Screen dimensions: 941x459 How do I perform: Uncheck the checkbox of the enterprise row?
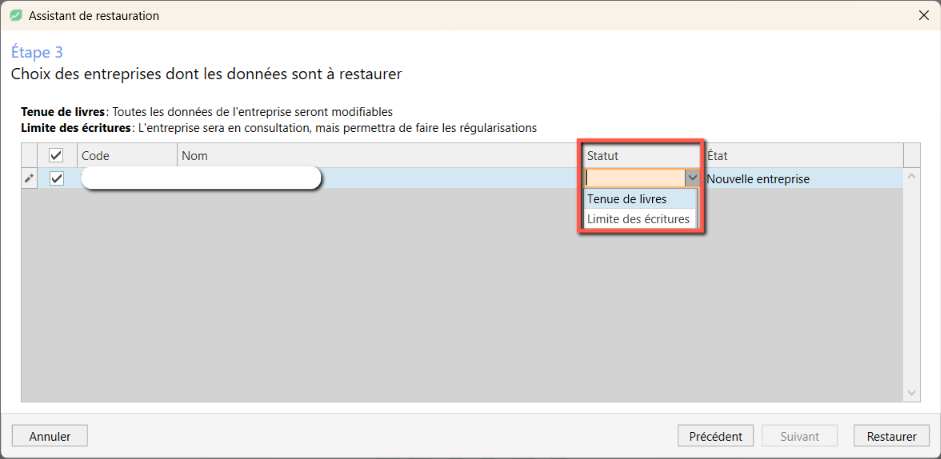56,179
